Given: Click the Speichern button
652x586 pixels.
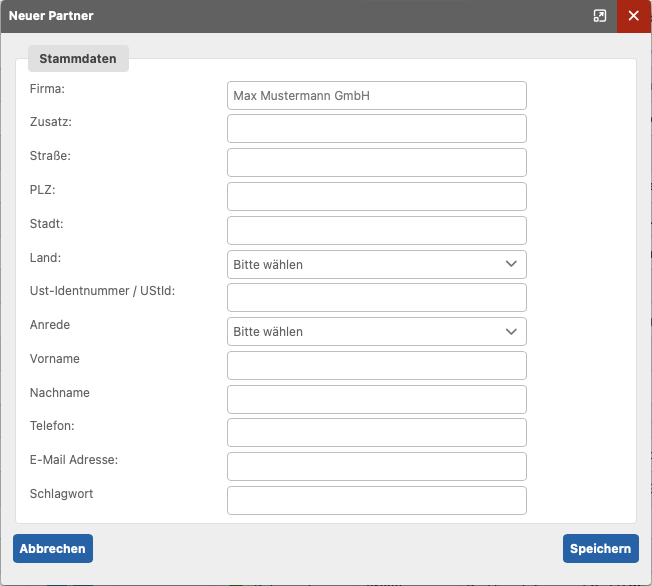Looking at the screenshot, I should point(601,549).
